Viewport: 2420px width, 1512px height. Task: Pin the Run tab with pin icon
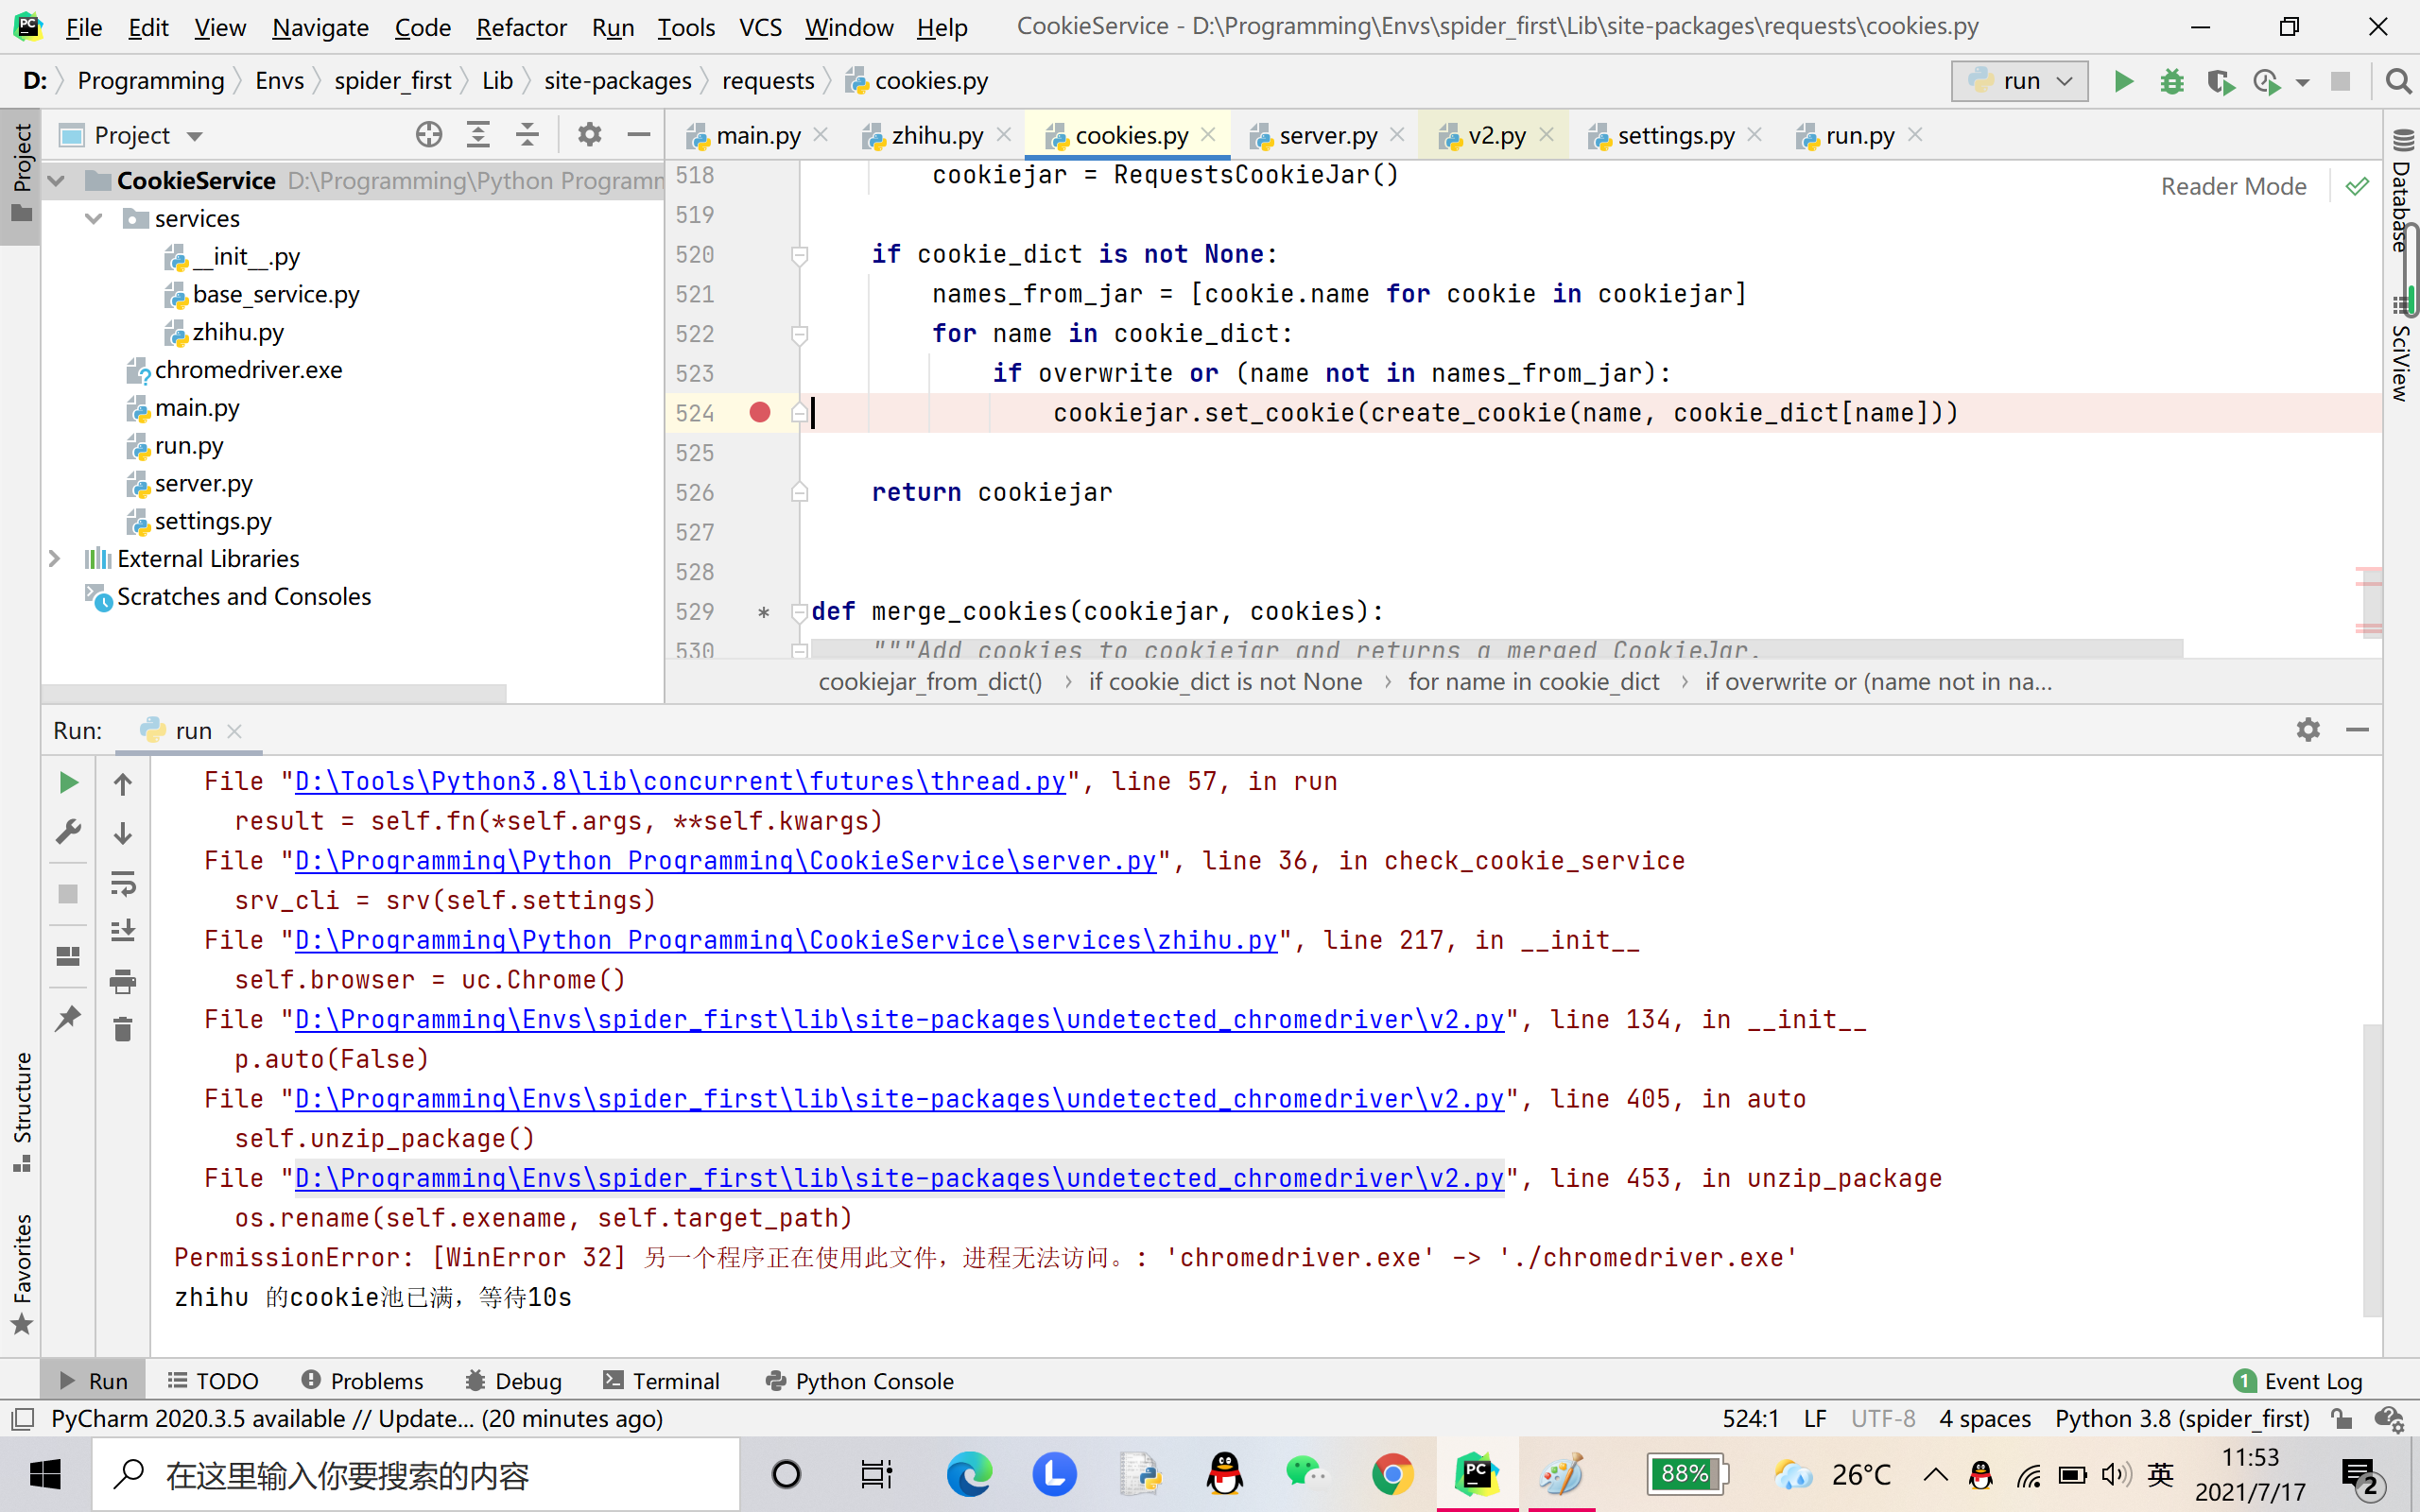[x=68, y=1018]
